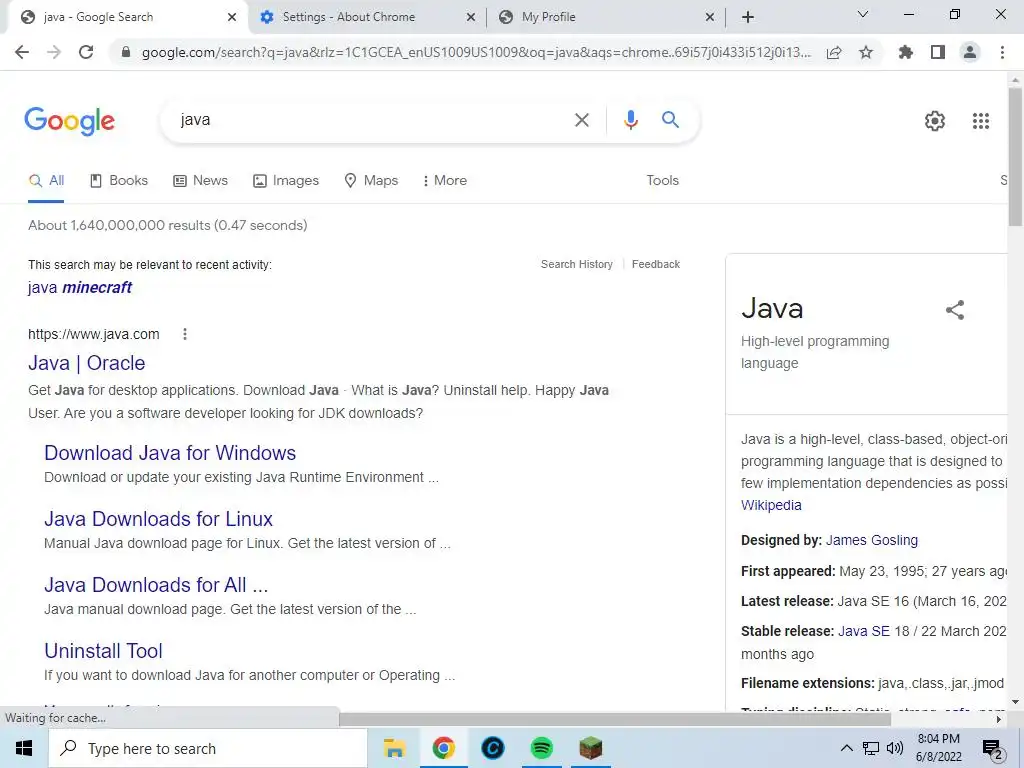Open a new browser tab
Screen dimensions: 1024x768
pyautogui.click(x=748, y=17)
